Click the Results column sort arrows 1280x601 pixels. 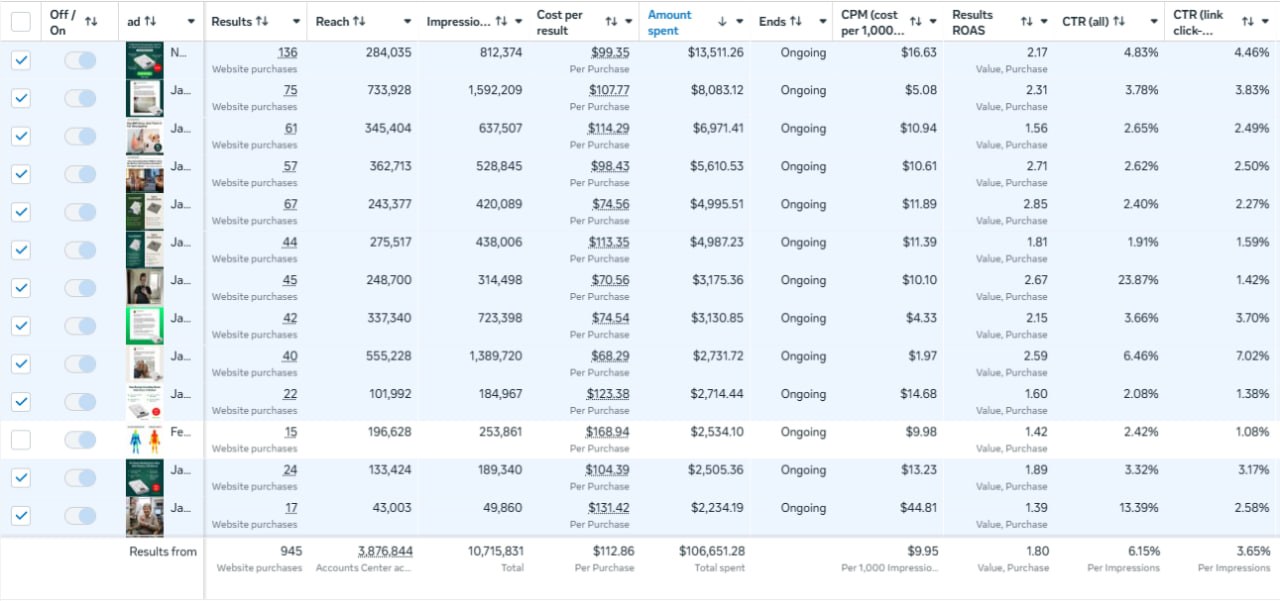point(262,21)
